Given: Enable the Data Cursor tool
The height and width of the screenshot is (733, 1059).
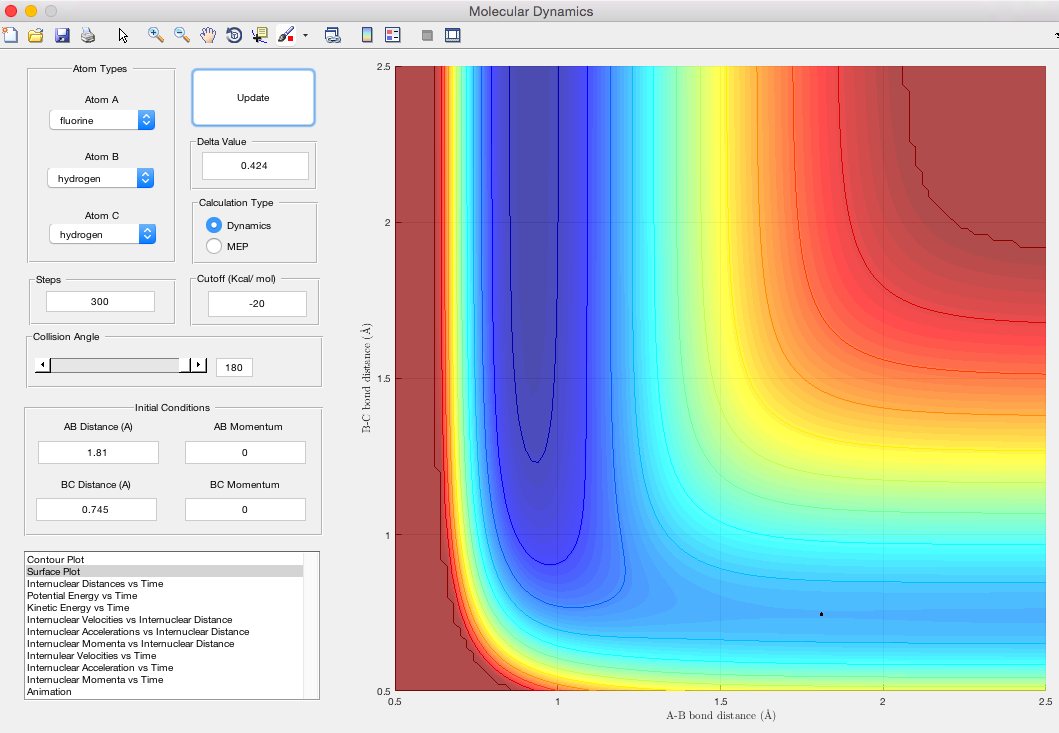Looking at the screenshot, I should click(x=260, y=35).
